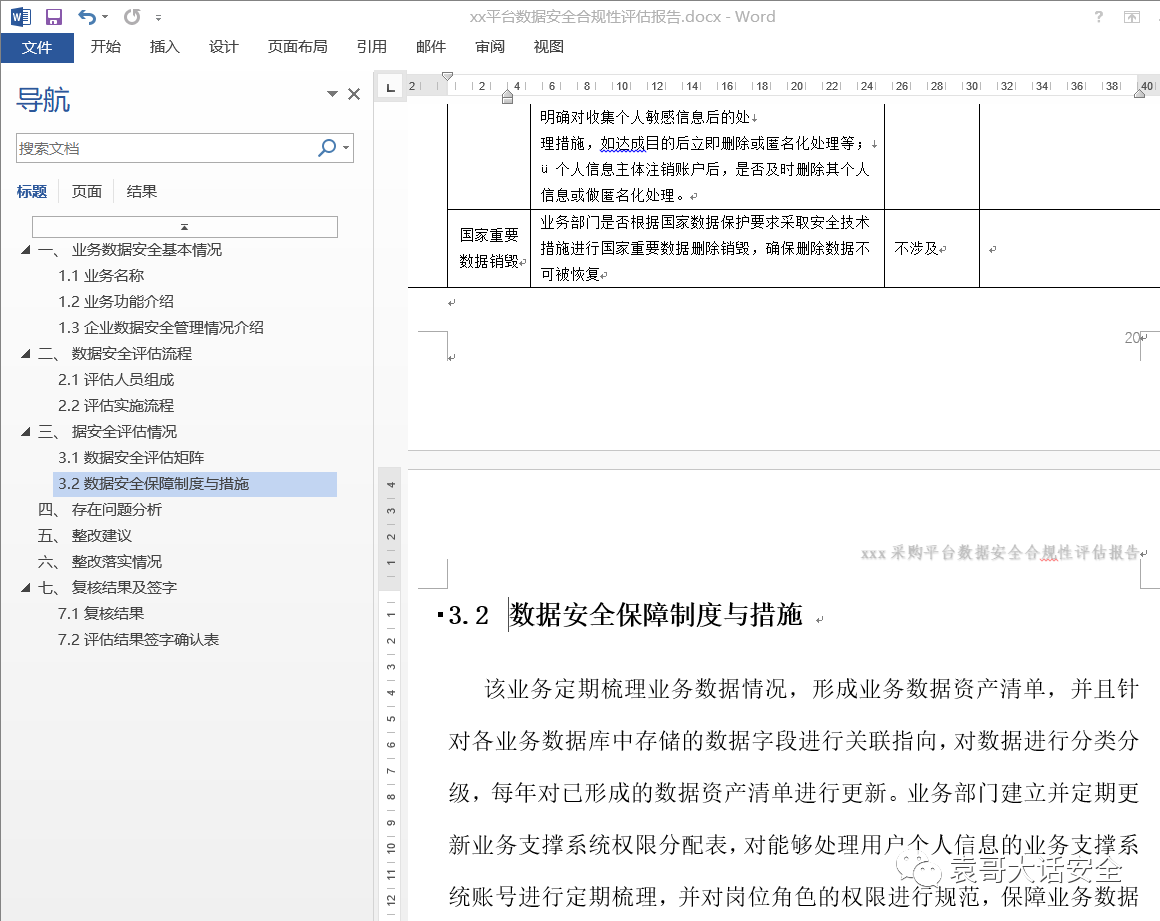Save the document via the Save icon

click(52, 16)
